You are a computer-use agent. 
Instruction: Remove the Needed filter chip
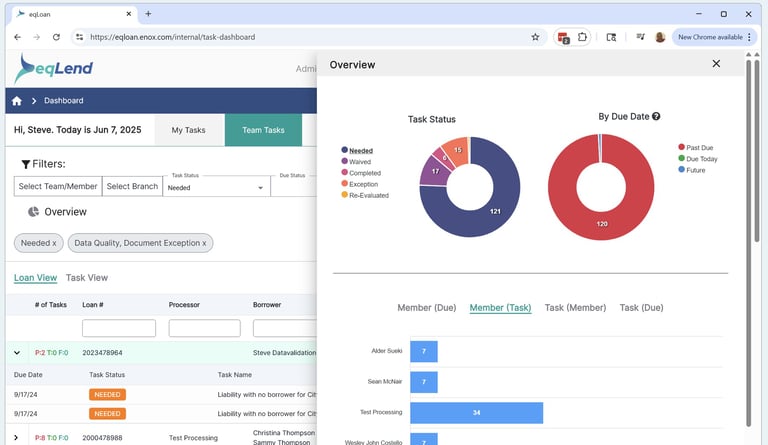click(x=54, y=243)
